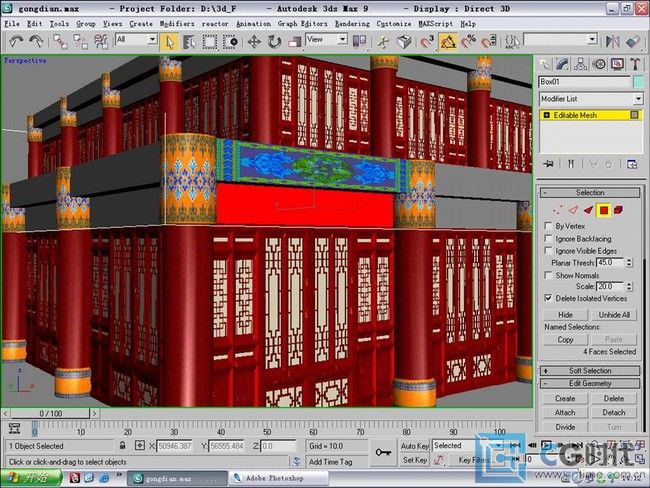Toggle the Window/Crossing selection icon

(230, 42)
